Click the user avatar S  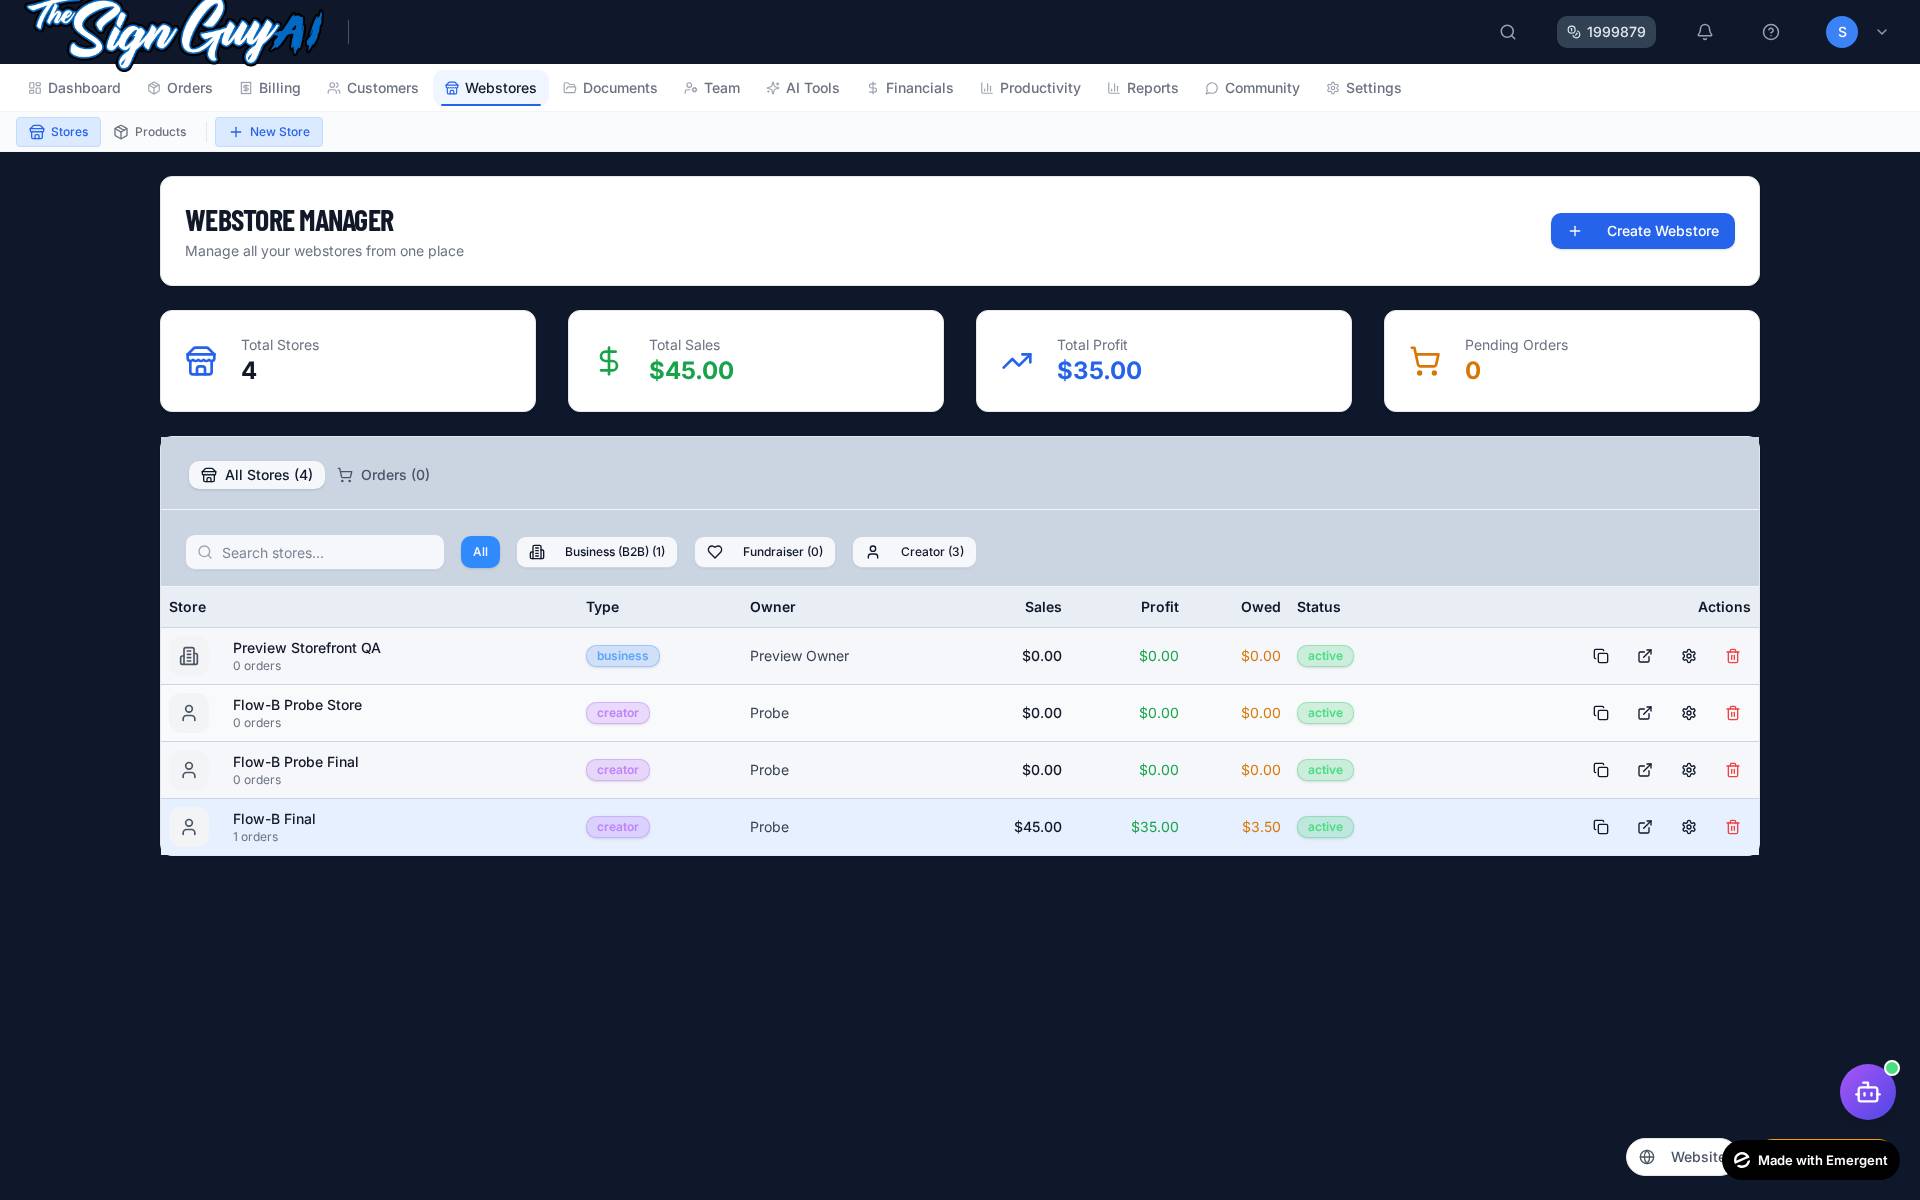pyautogui.click(x=1842, y=32)
